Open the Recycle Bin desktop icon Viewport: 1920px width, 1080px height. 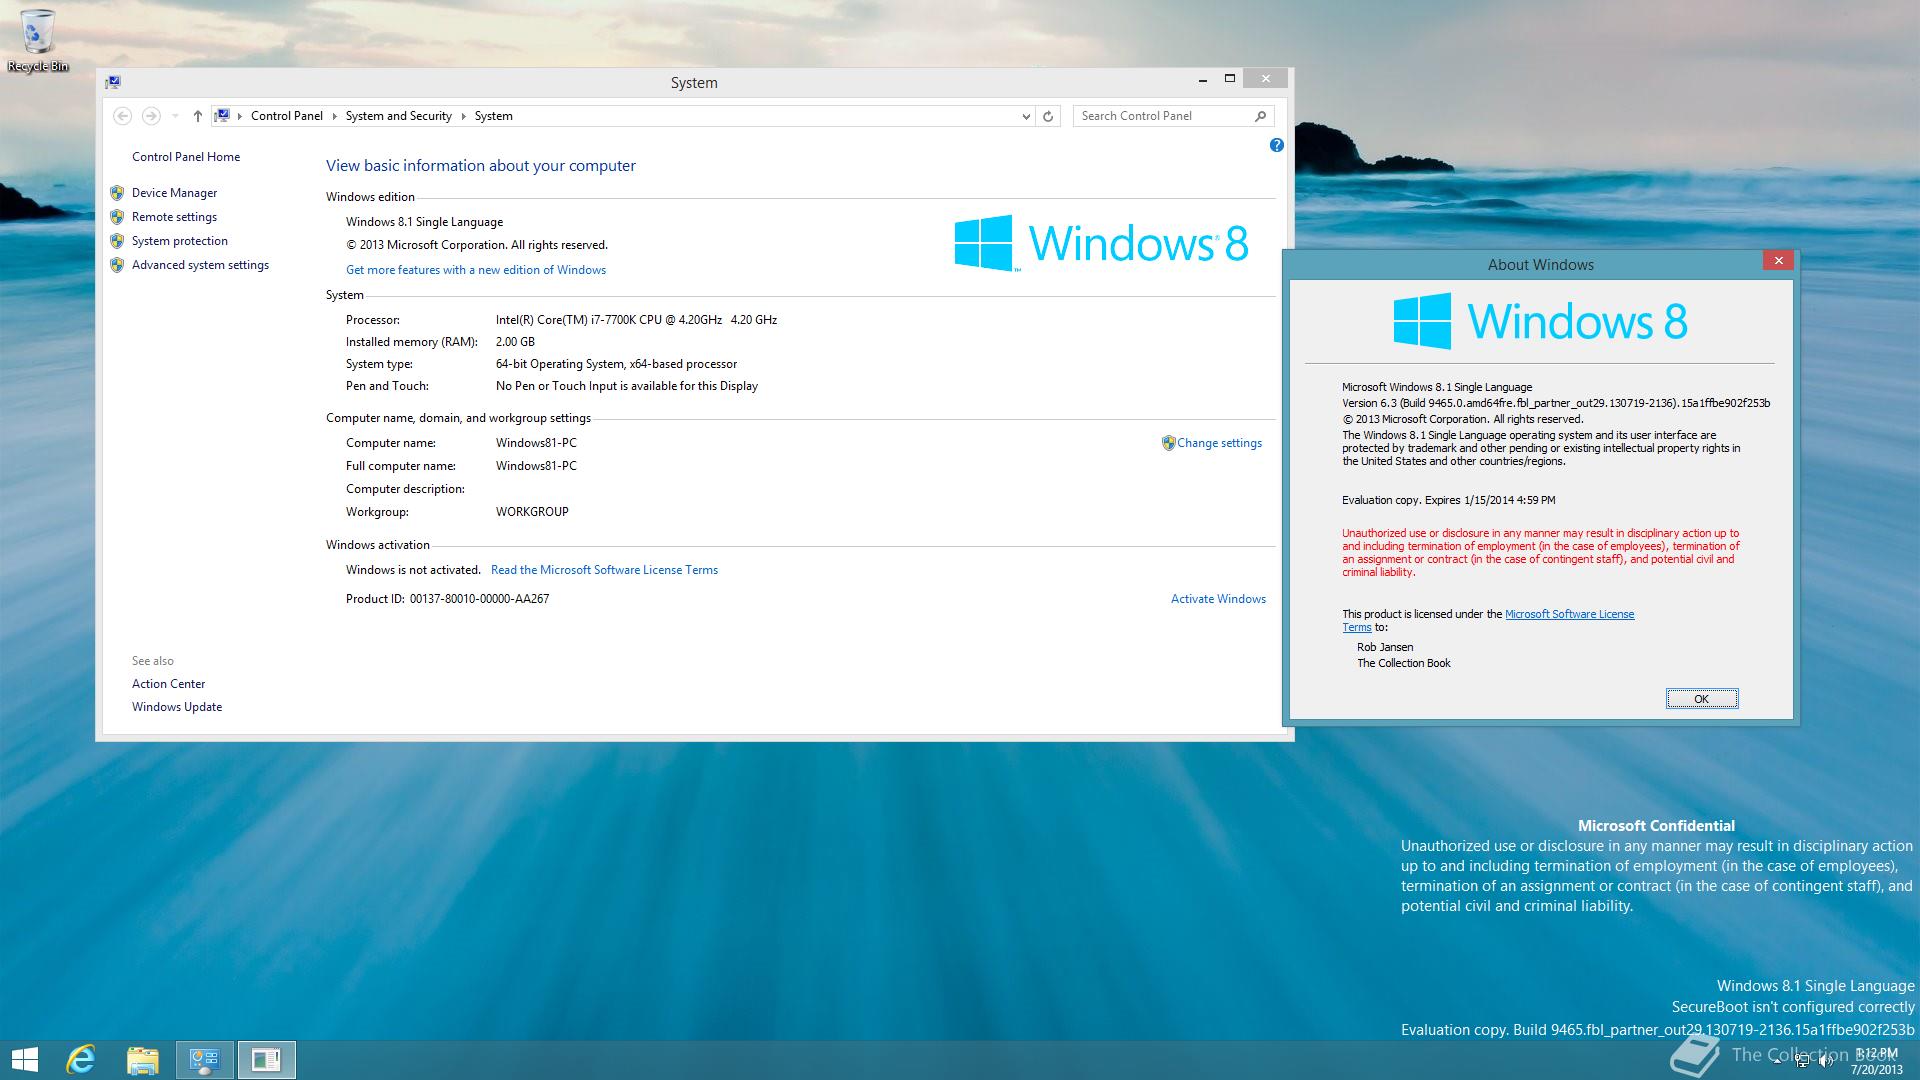(x=38, y=40)
